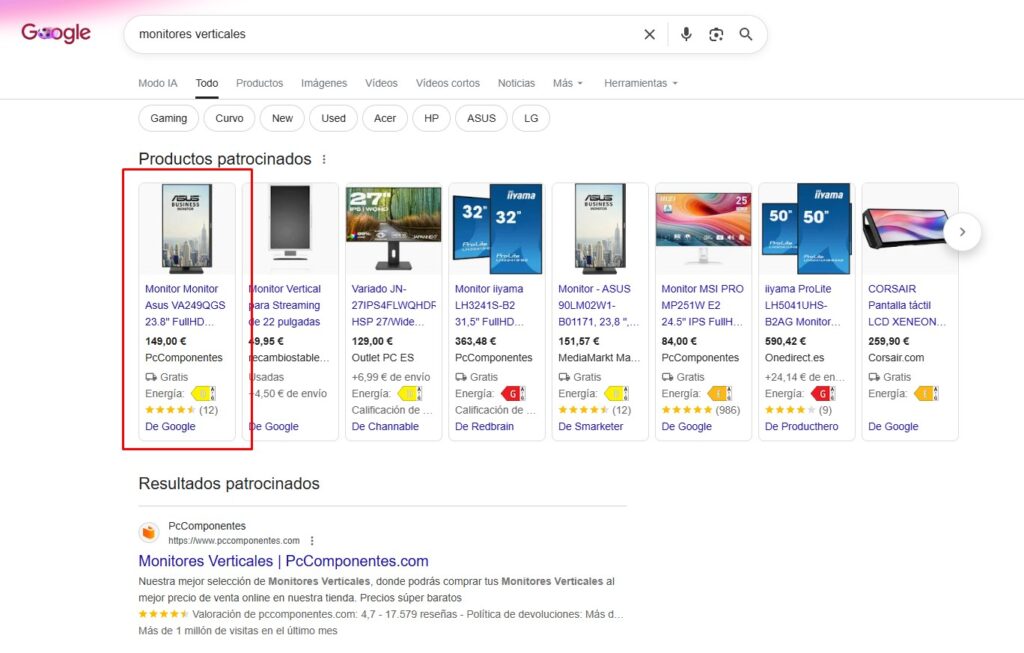
Task: Apply the Acer filter chip
Action: (x=385, y=118)
